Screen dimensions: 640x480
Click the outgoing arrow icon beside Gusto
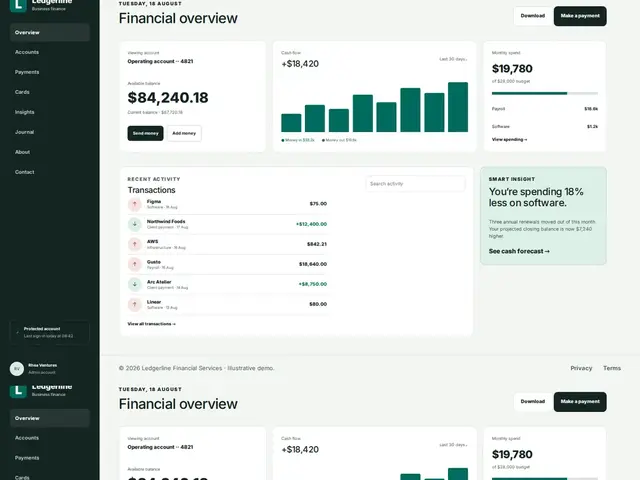[x=135, y=264]
